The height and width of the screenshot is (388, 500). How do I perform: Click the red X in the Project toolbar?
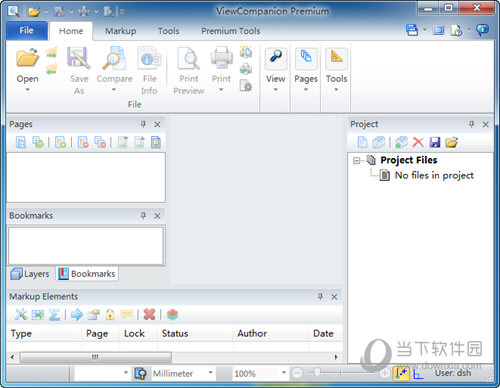point(418,142)
